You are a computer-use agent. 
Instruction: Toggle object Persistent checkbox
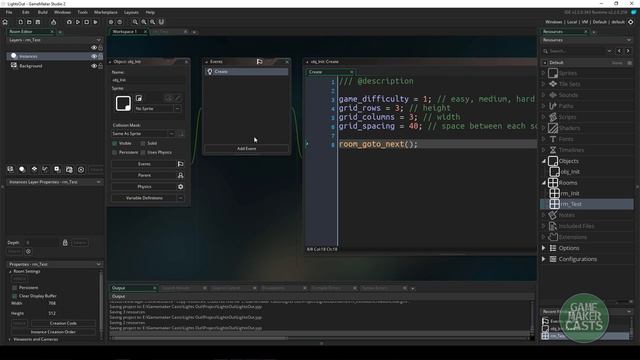pos(115,152)
